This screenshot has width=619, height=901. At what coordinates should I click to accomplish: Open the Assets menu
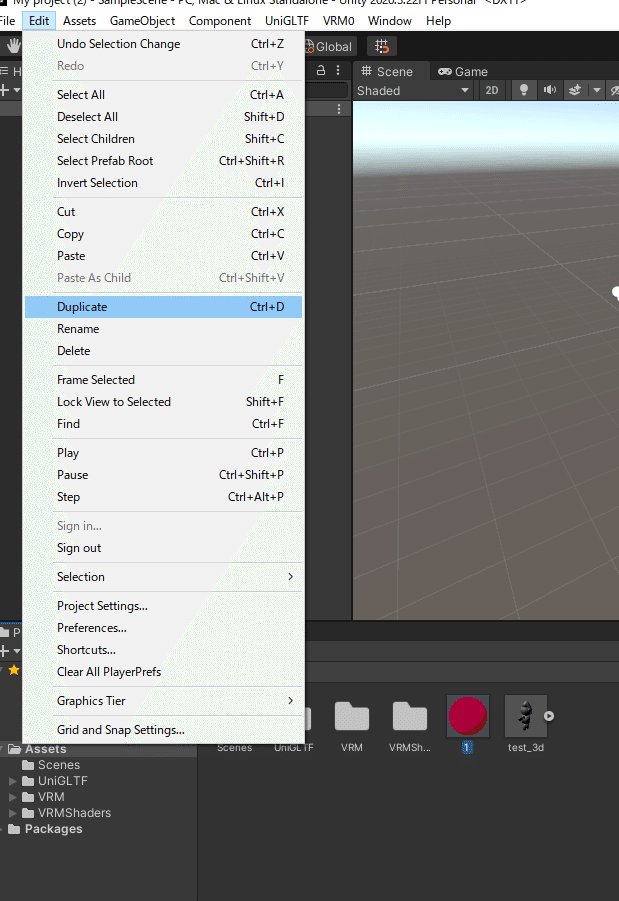point(79,21)
